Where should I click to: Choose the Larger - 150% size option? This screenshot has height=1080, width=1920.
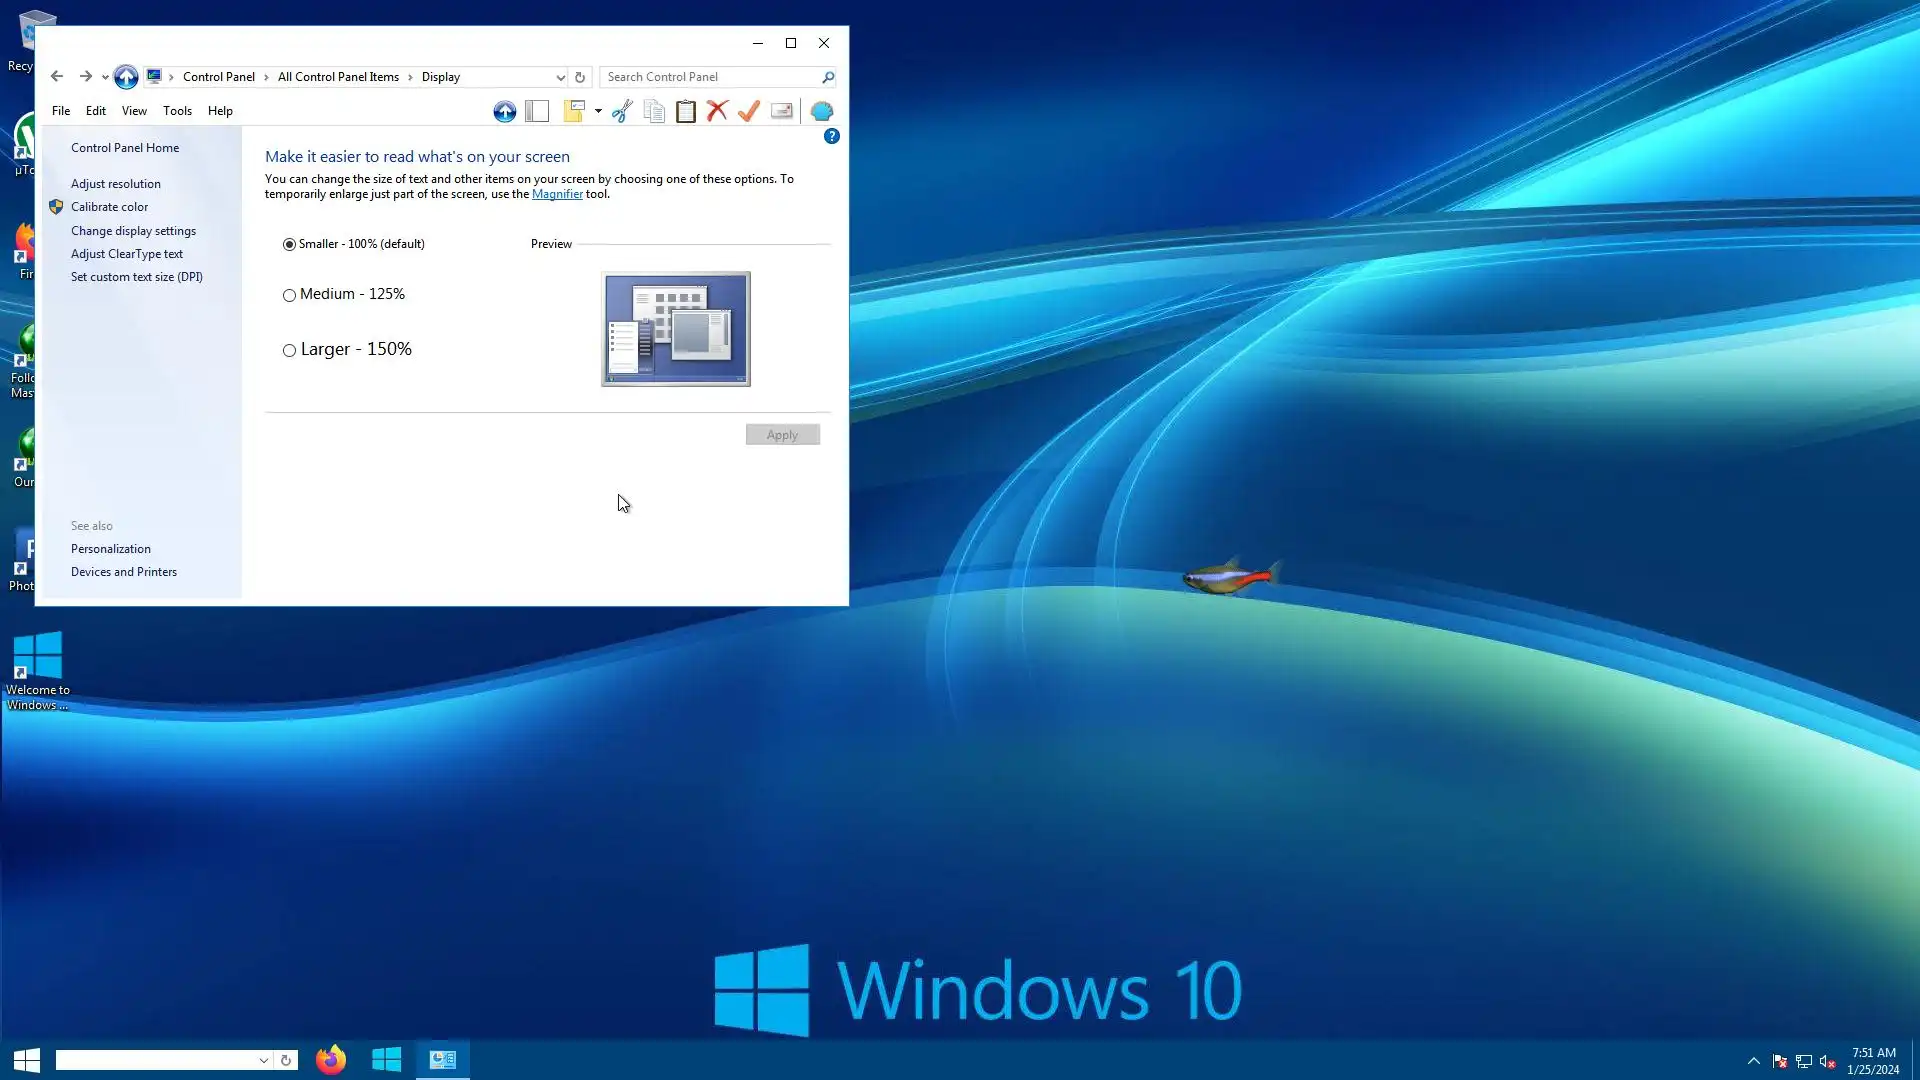coord(289,350)
